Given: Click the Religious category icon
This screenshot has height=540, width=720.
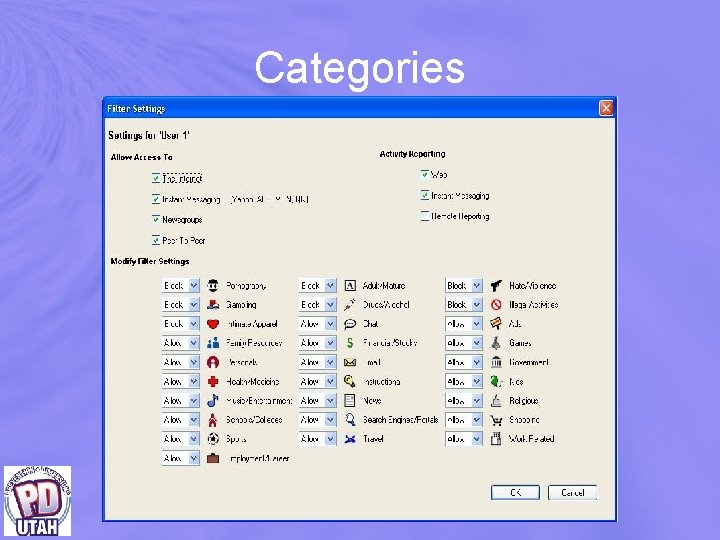Looking at the screenshot, I should [x=496, y=400].
